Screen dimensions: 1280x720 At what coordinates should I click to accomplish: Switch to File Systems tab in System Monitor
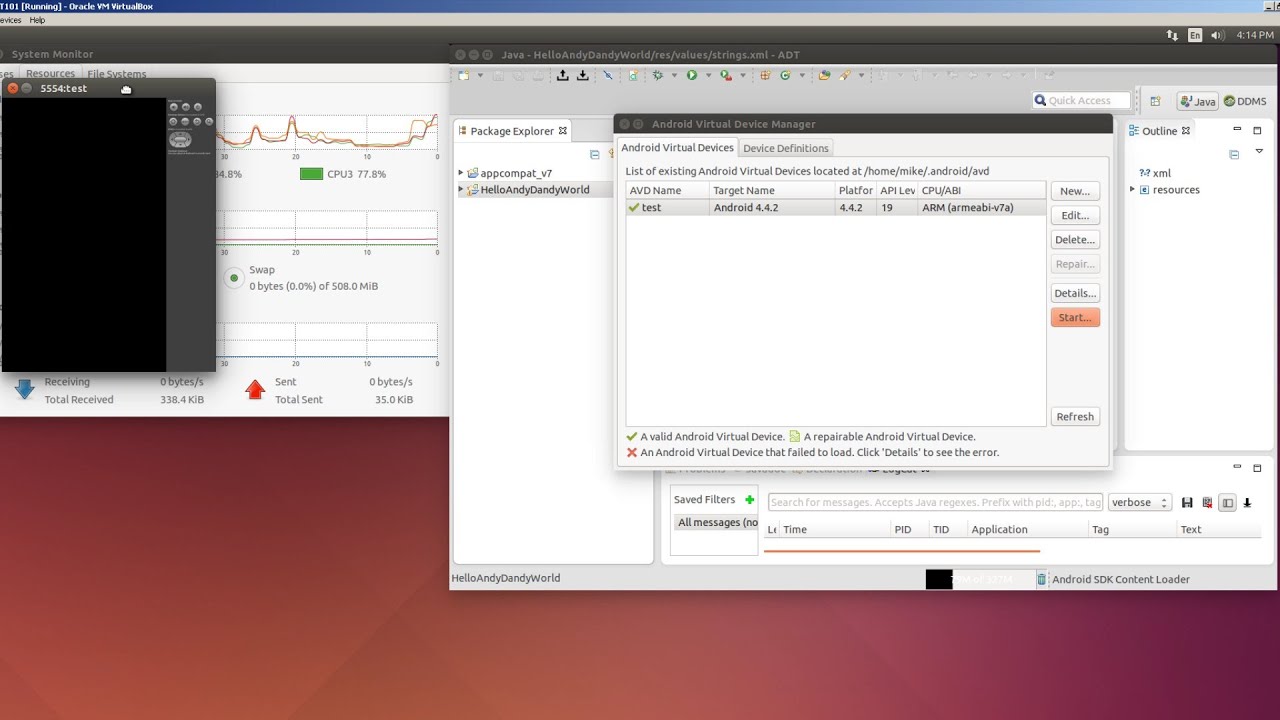117,74
